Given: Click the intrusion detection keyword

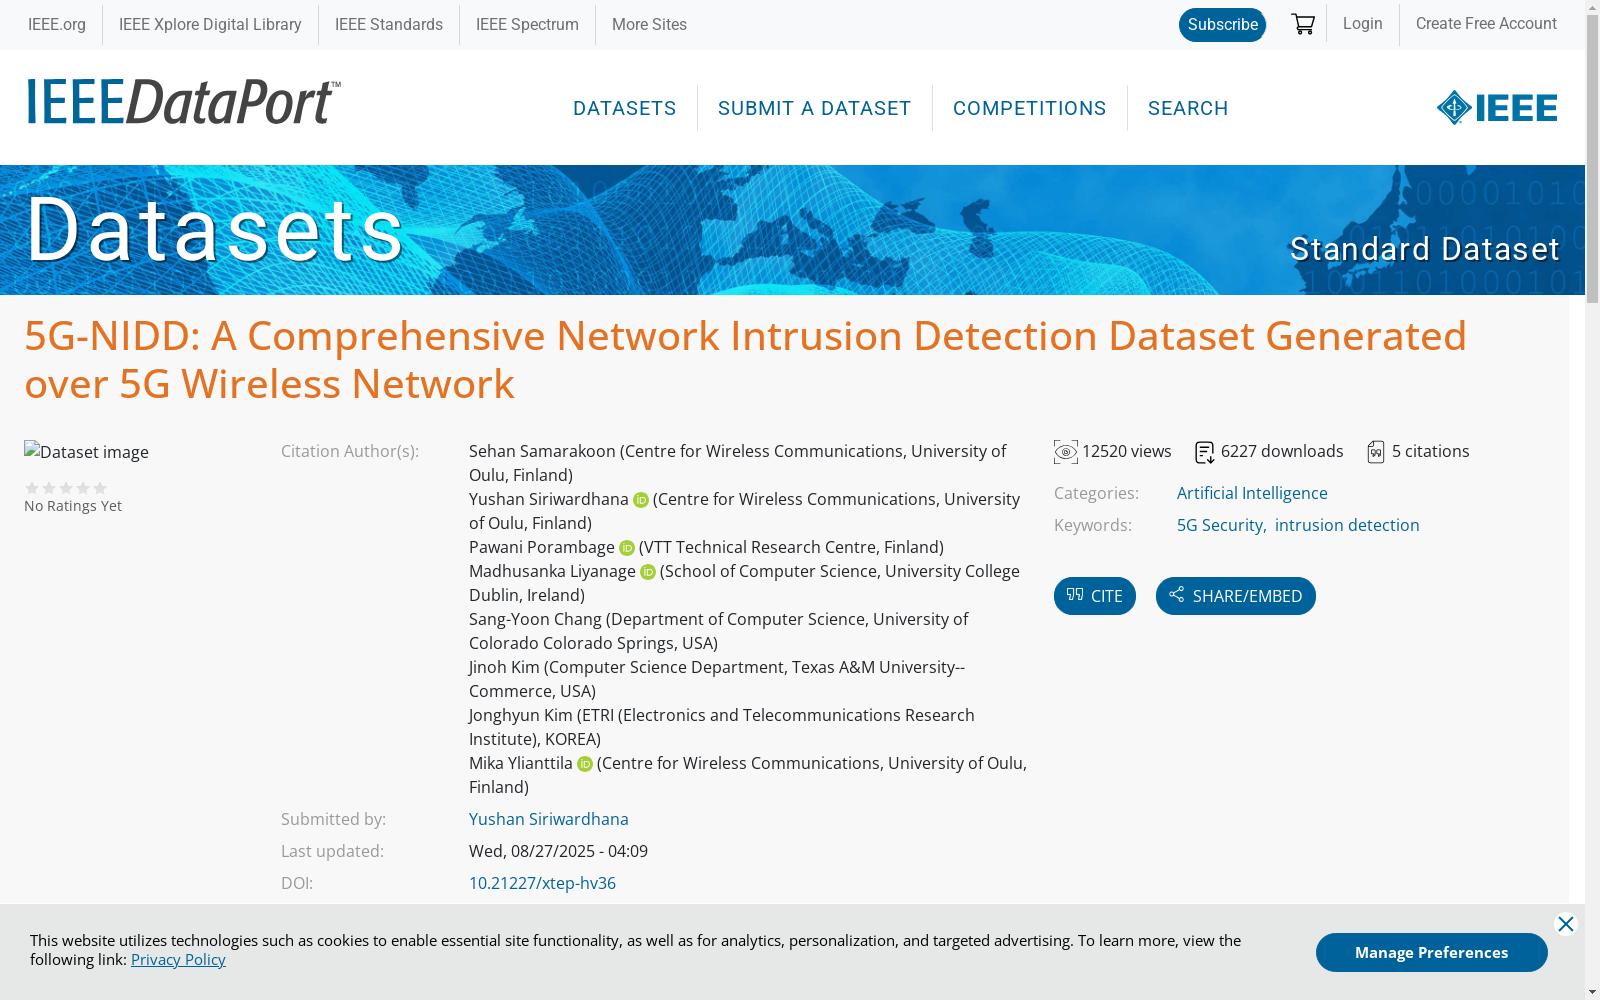Looking at the screenshot, I should click(1347, 525).
